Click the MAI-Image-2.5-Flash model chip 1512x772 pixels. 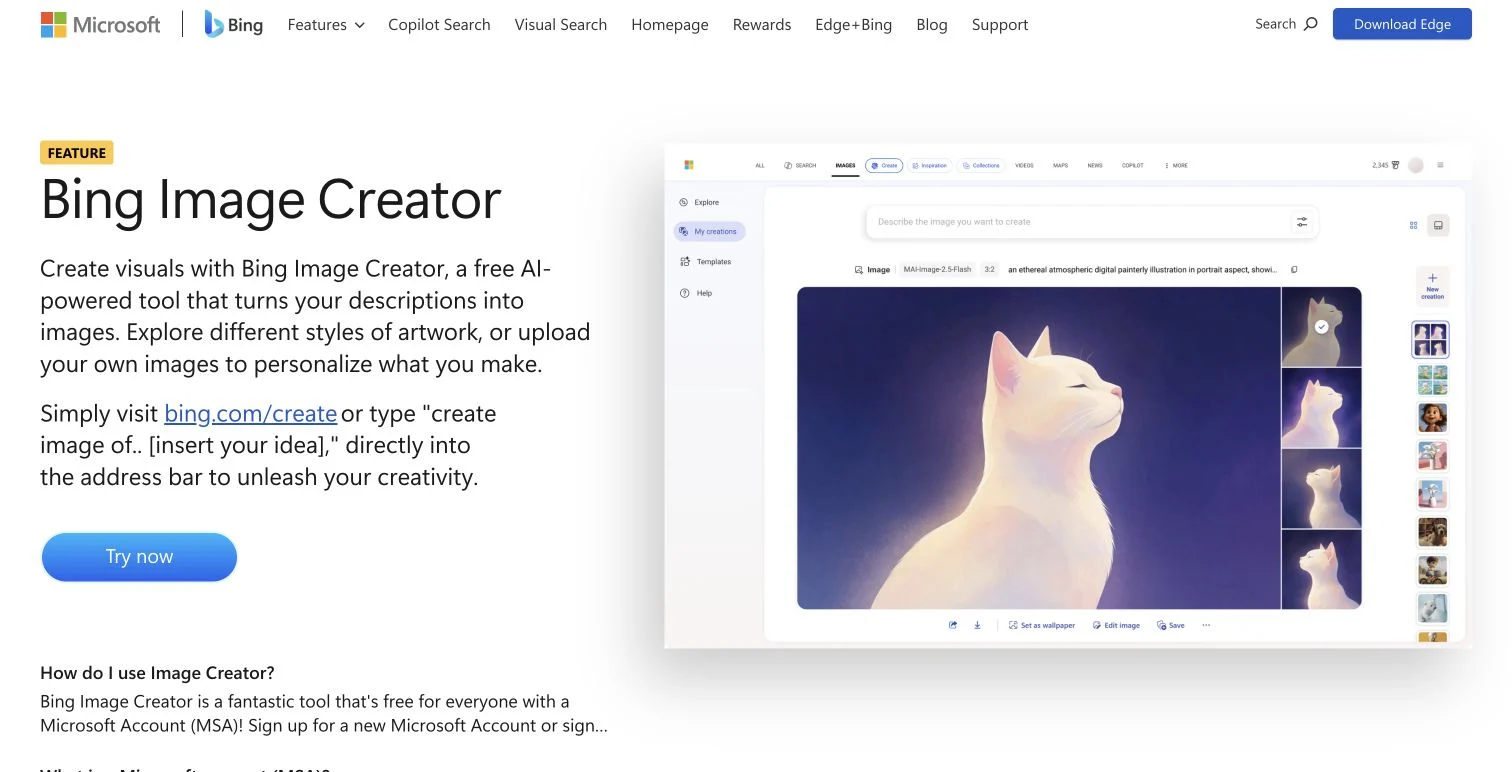pyautogui.click(x=936, y=269)
